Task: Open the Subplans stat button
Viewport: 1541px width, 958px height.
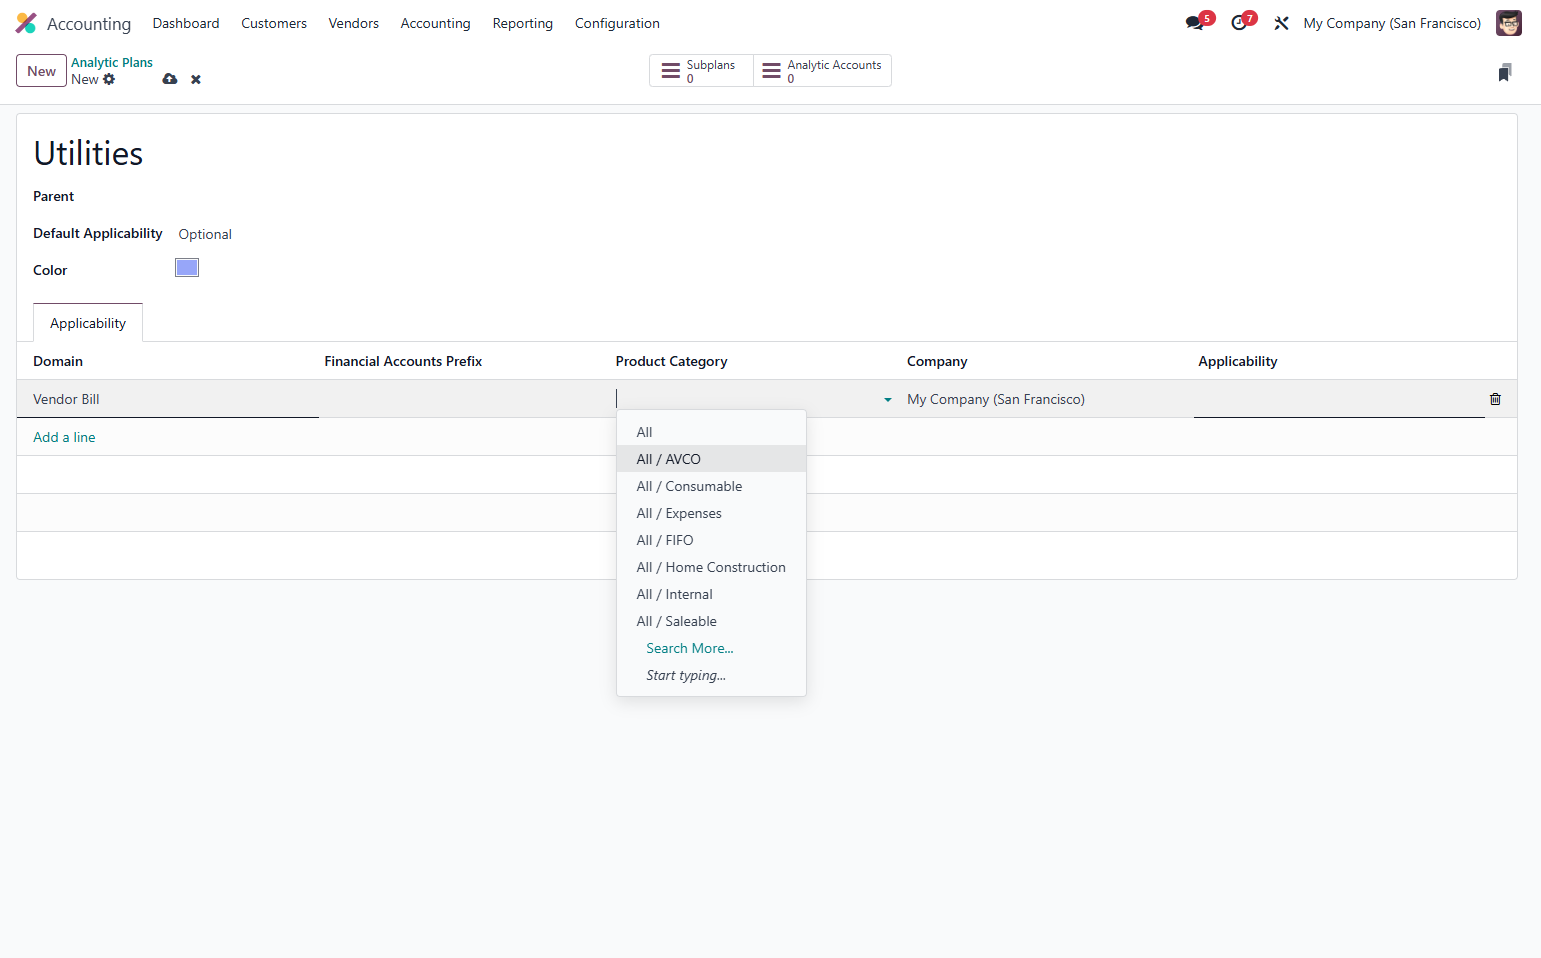Action: pyautogui.click(x=701, y=71)
